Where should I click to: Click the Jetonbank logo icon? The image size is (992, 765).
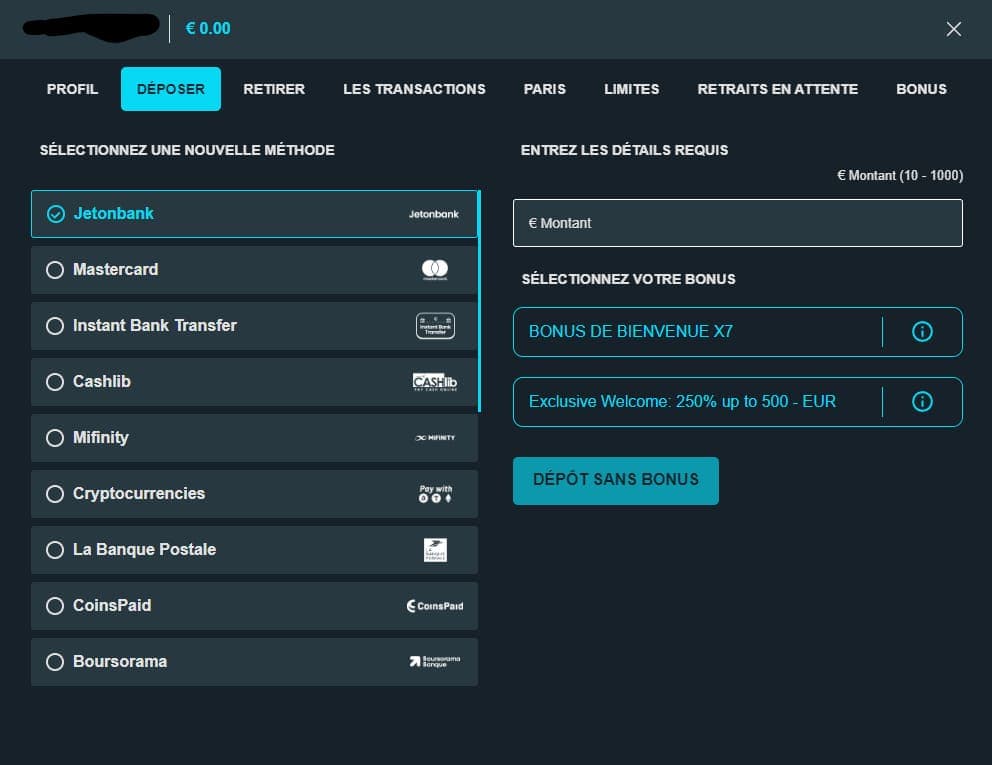[433, 214]
